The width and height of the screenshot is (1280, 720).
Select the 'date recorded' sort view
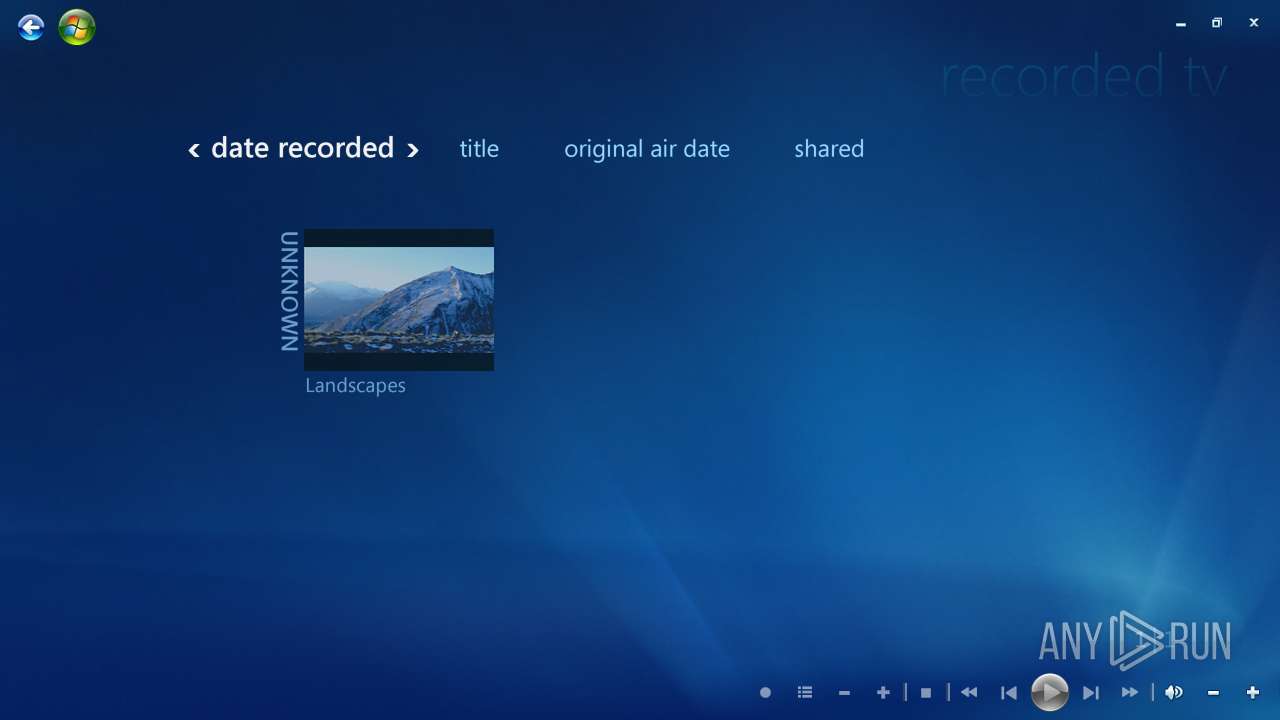302,148
